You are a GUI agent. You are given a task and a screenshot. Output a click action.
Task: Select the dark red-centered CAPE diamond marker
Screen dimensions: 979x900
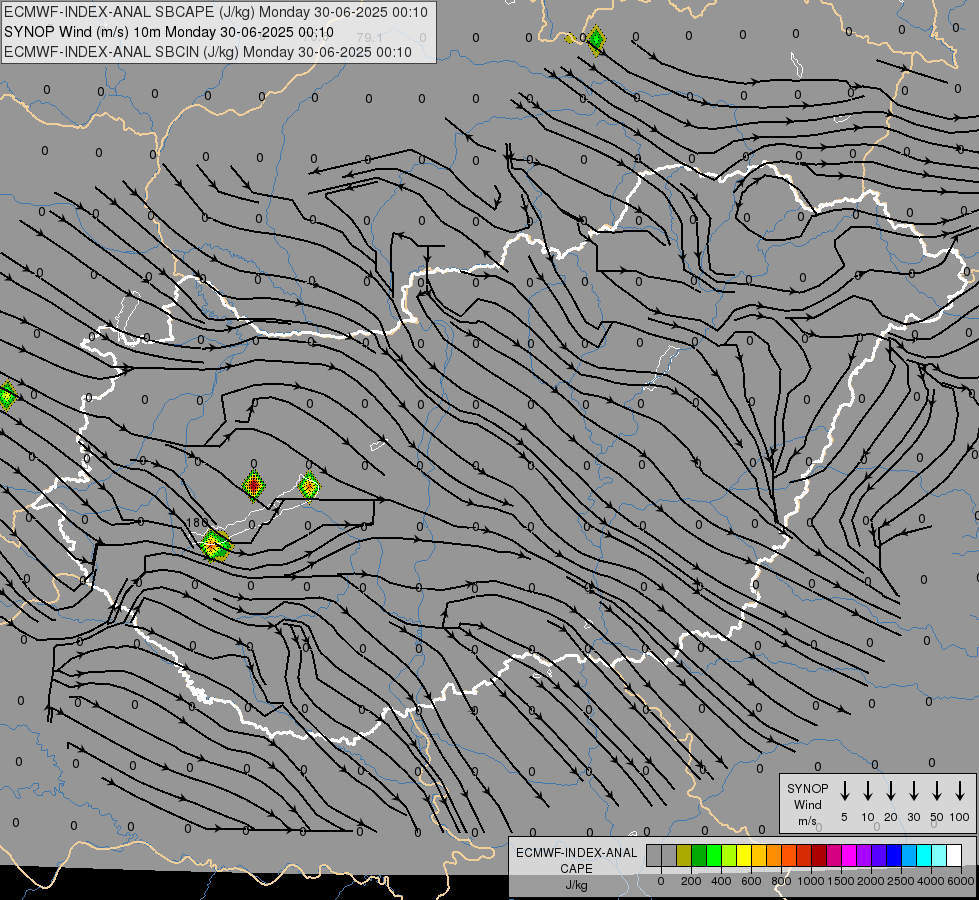(x=253, y=485)
